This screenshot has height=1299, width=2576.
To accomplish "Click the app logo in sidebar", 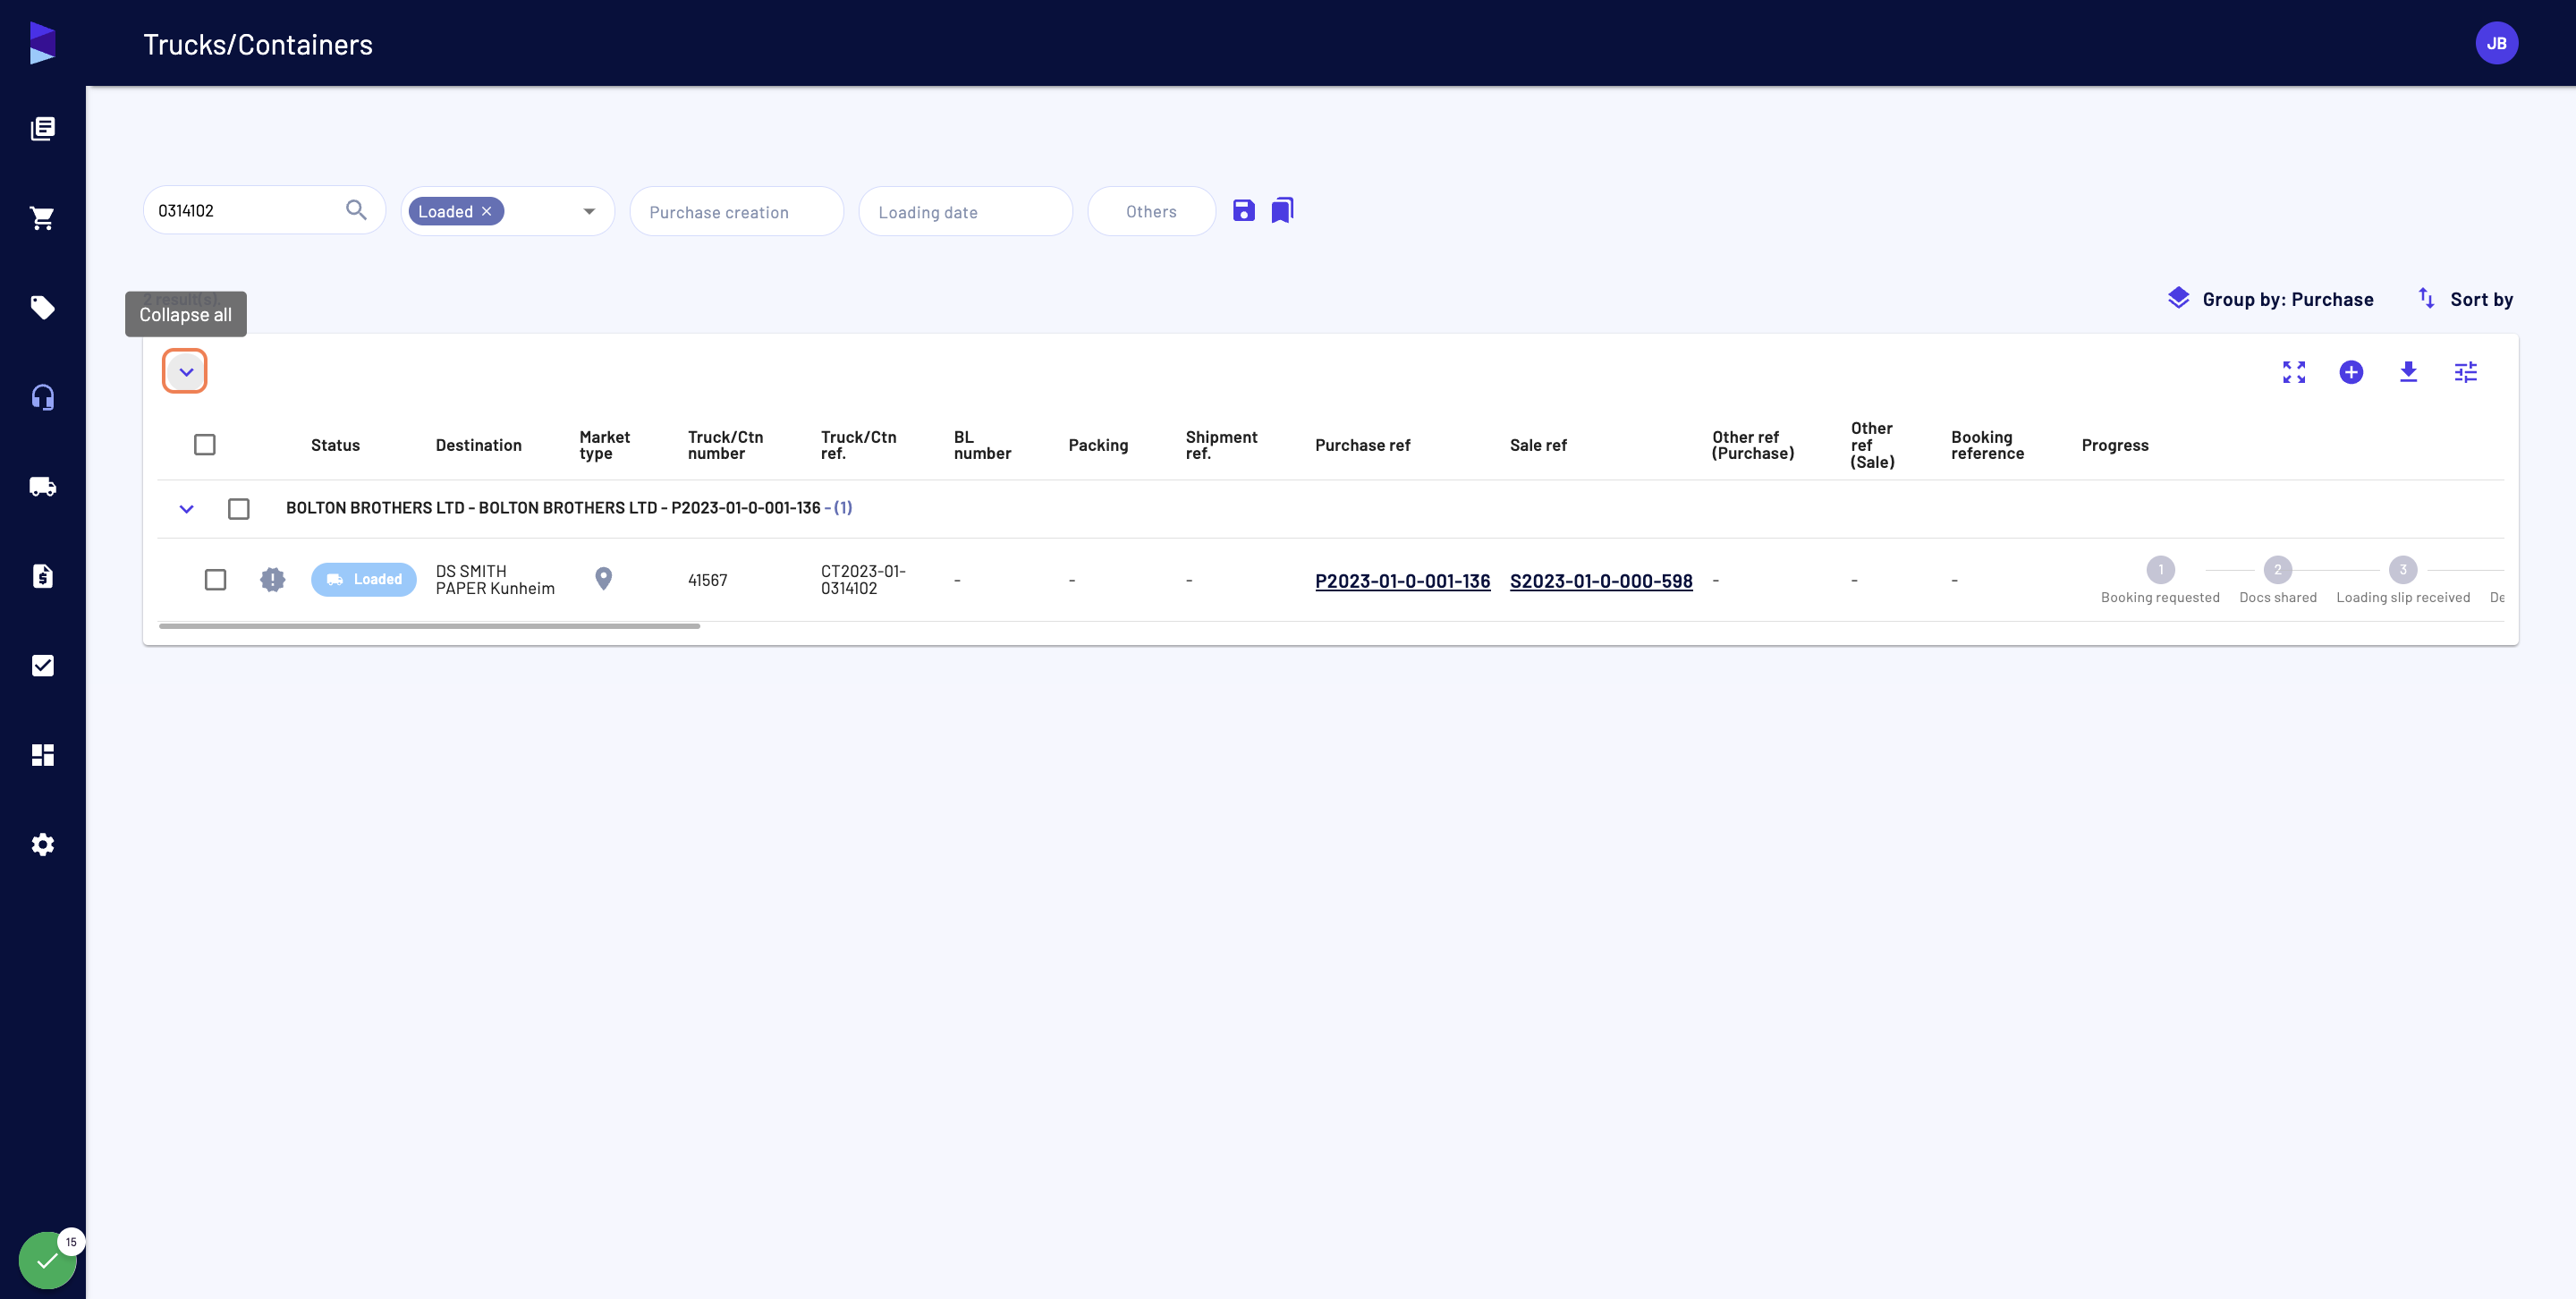I will 42,43.
